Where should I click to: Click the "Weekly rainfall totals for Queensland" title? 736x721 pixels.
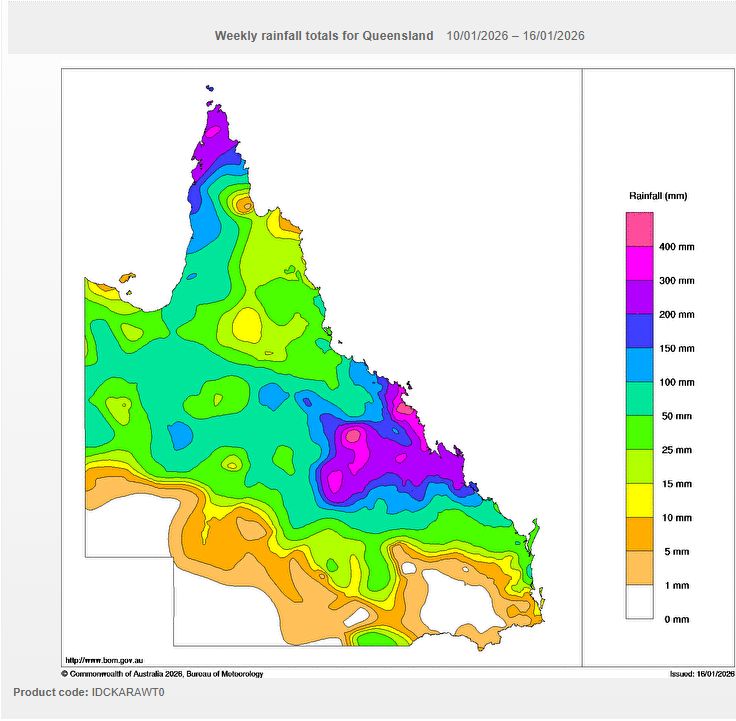click(324, 35)
